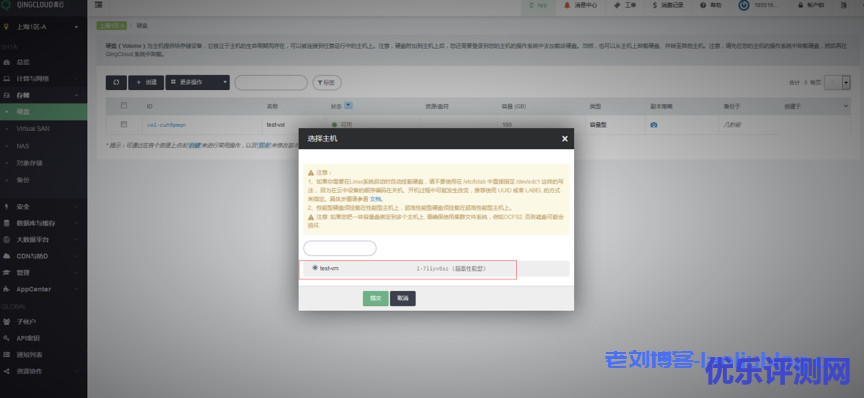Viewport: 864px width, 398px height.
Task: Expand 大数据平台 sidebar section
Action: point(44,240)
